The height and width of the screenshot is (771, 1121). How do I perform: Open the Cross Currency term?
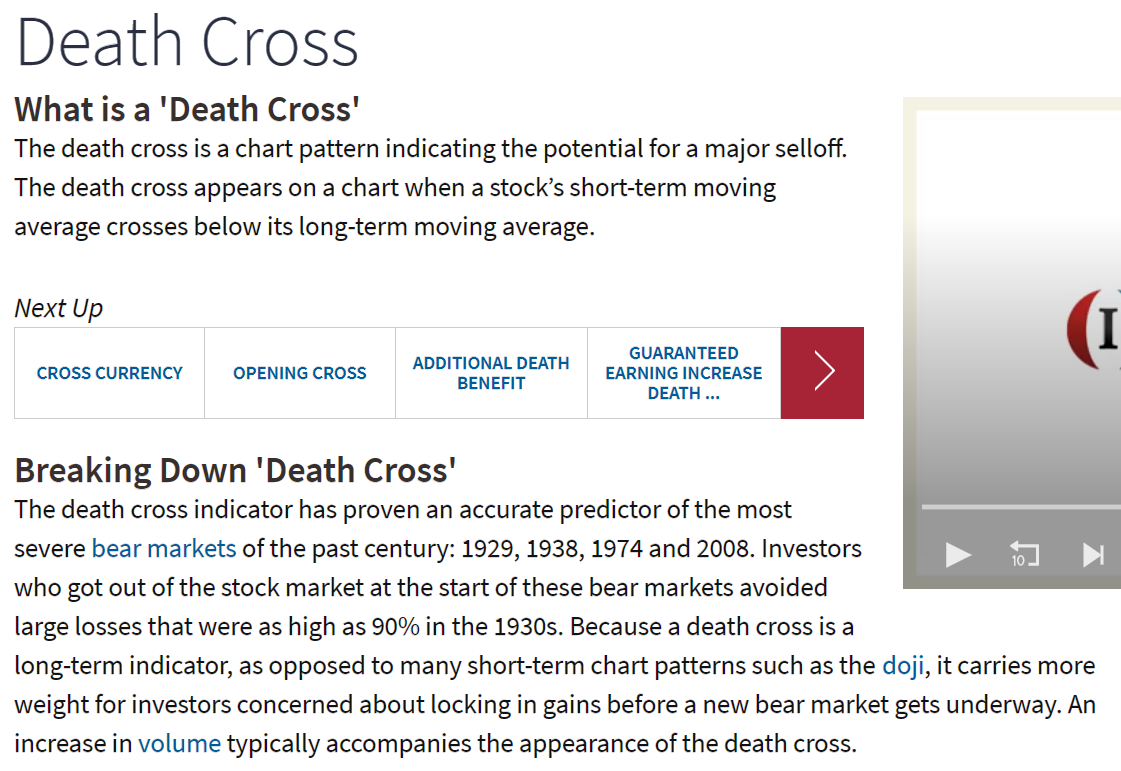click(x=110, y=373)
